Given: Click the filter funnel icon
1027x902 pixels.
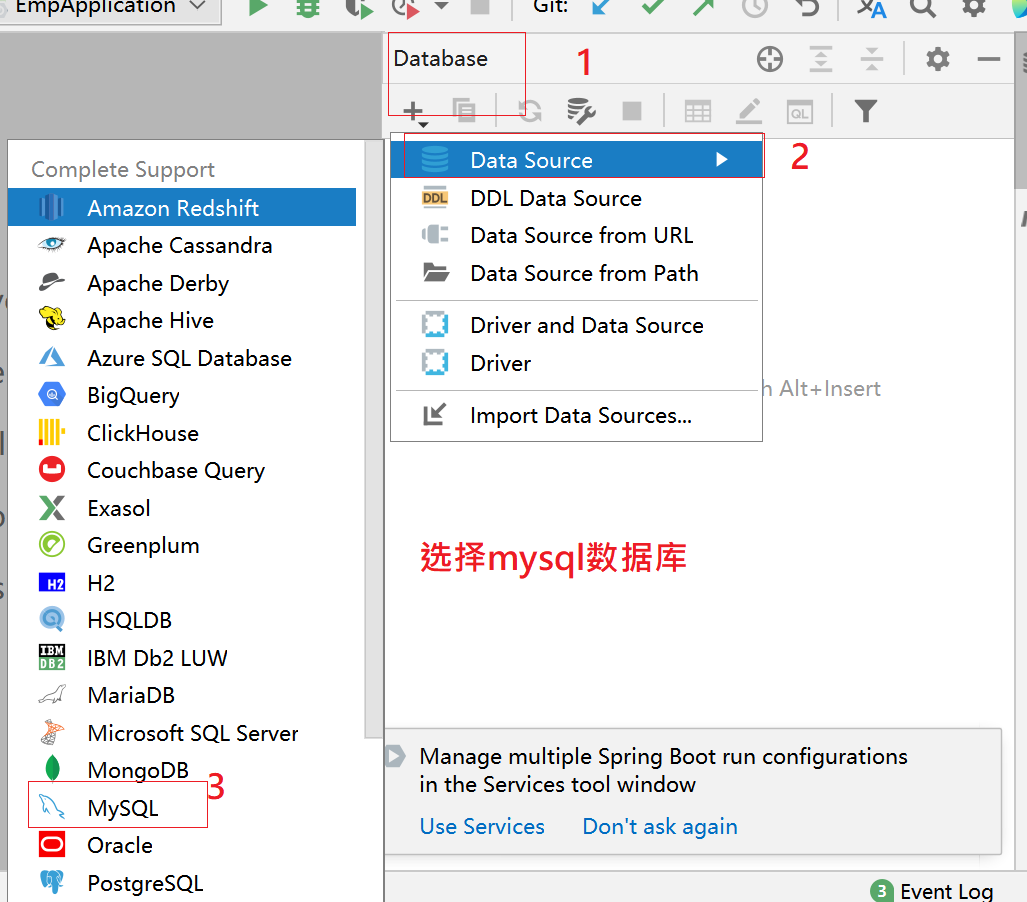Looking at the screenshot, I should (x=866, y=111).
